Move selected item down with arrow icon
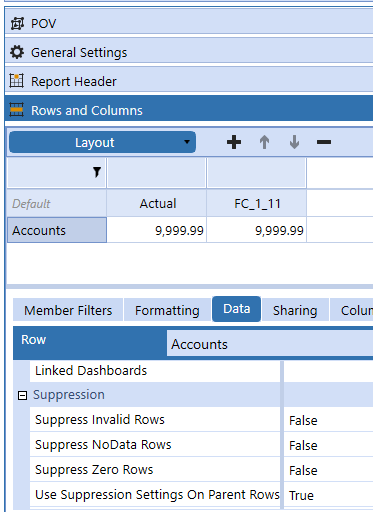373x512 pixels. click(294, 142)
